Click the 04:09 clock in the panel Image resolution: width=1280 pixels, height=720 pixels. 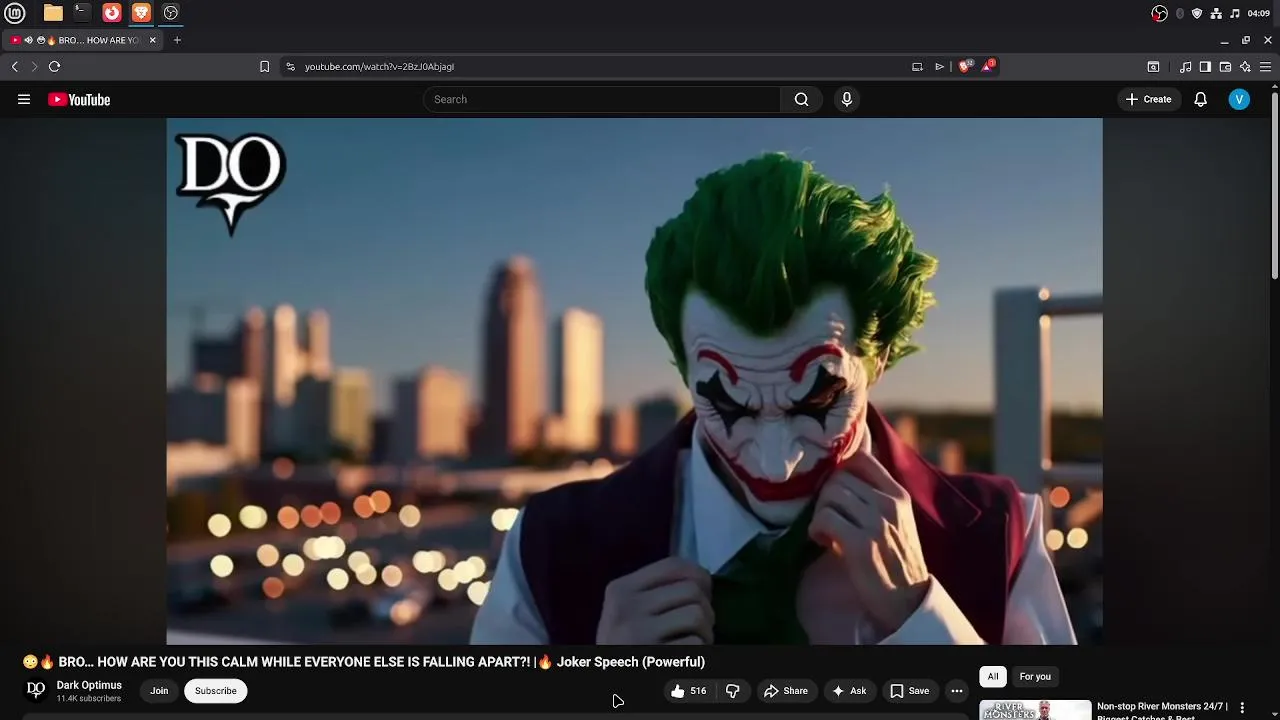[1259, 13]
